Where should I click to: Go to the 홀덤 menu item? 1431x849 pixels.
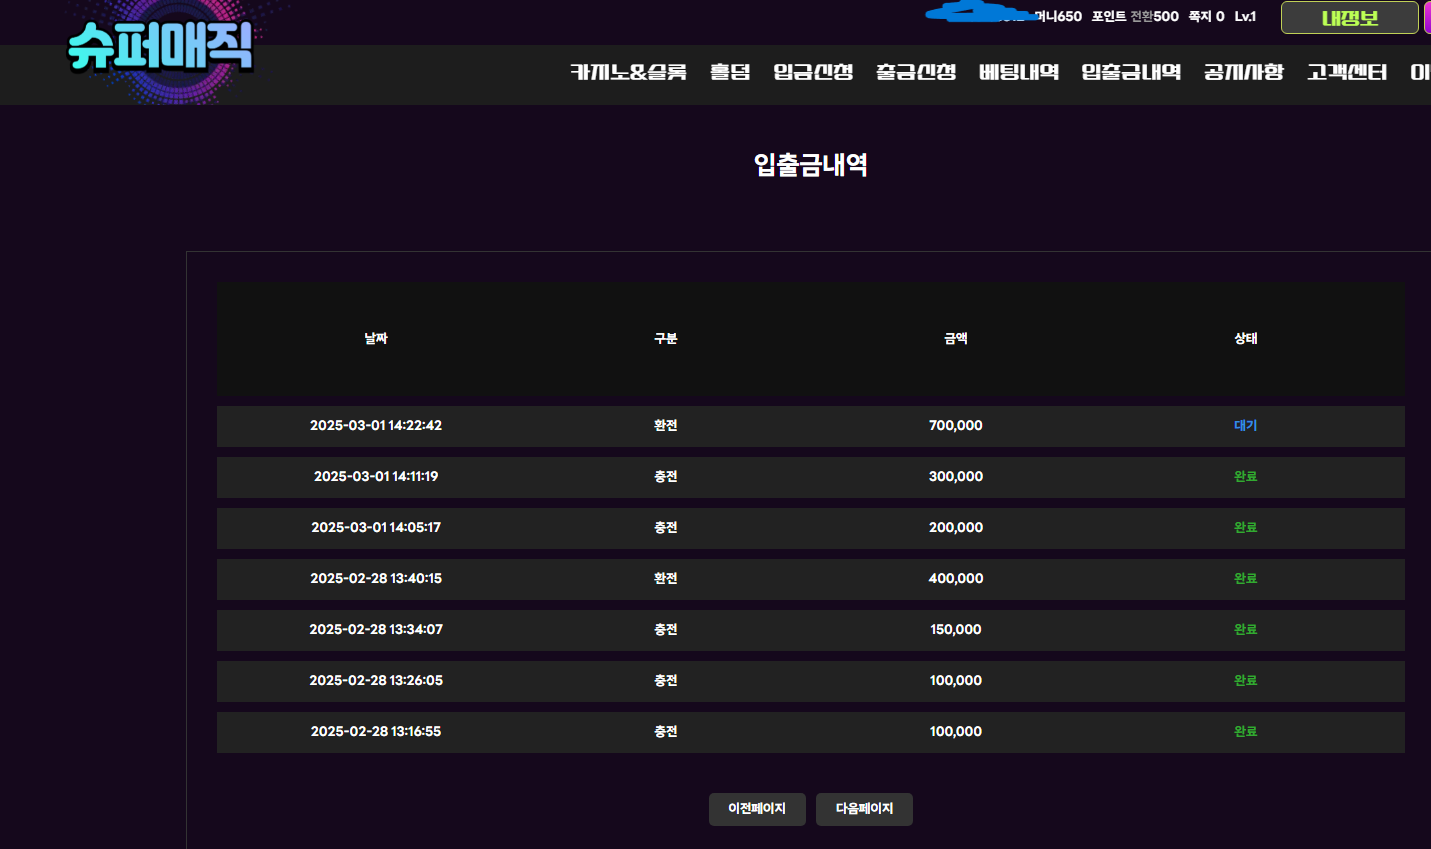pos(730,72)
